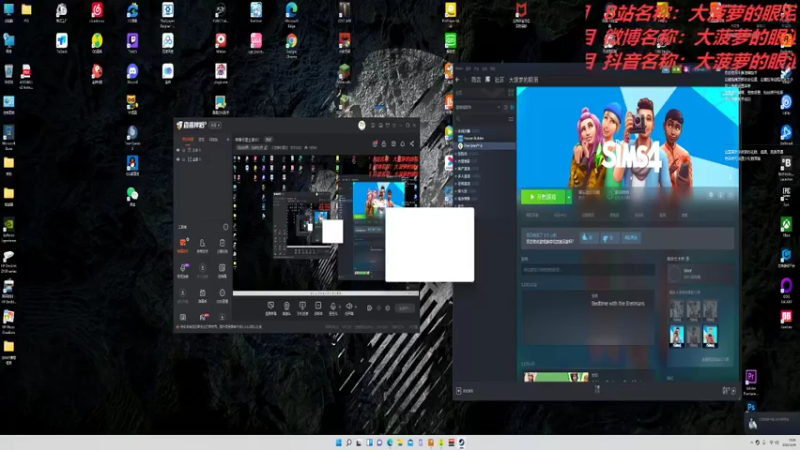Open the Discord desktop icon
800x450 pixels.
(x=133, y=74)
